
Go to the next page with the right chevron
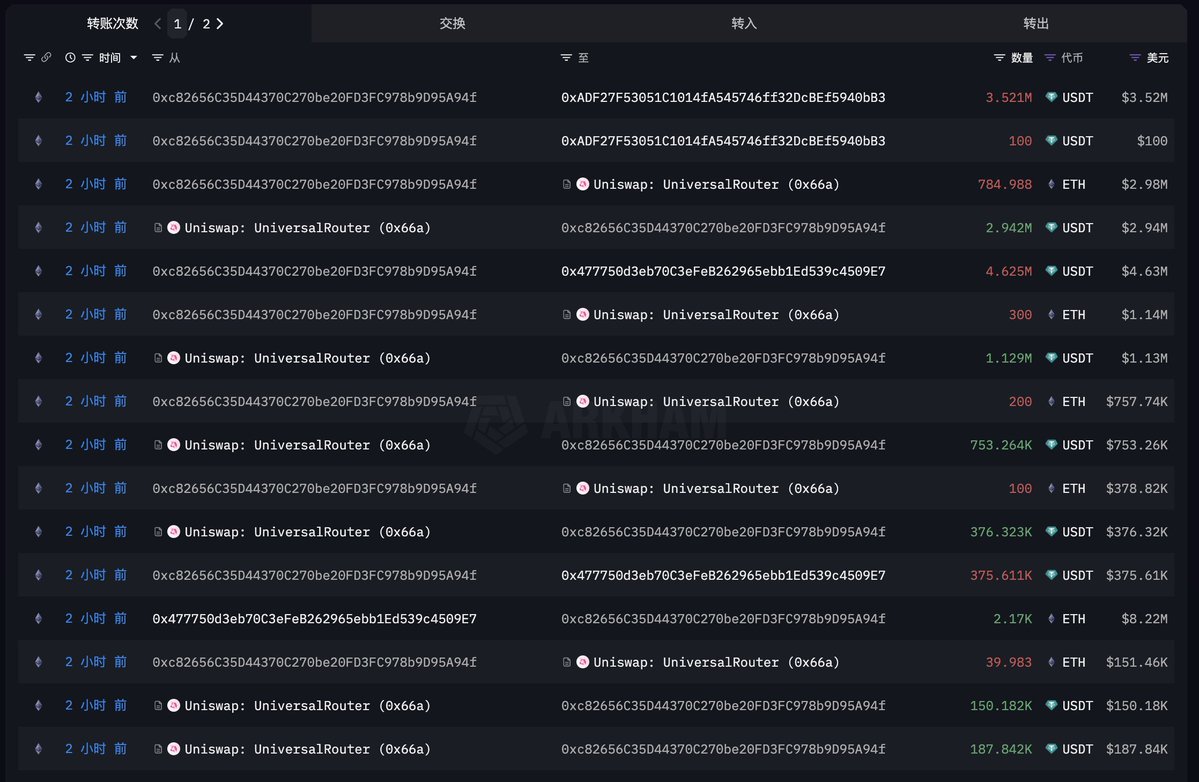pyautogui.click(x=220, y=24)
